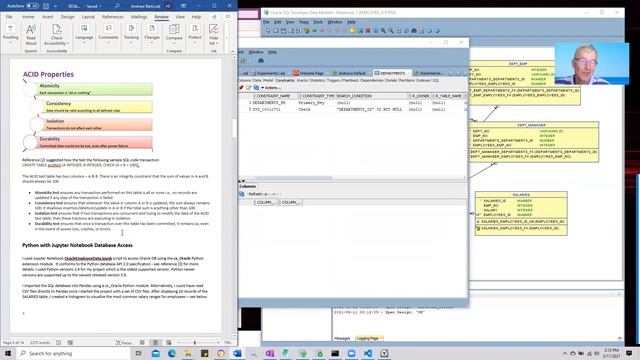Select the Atomicity green box
The image size is (640, 360).
click(x=95, y=89)
